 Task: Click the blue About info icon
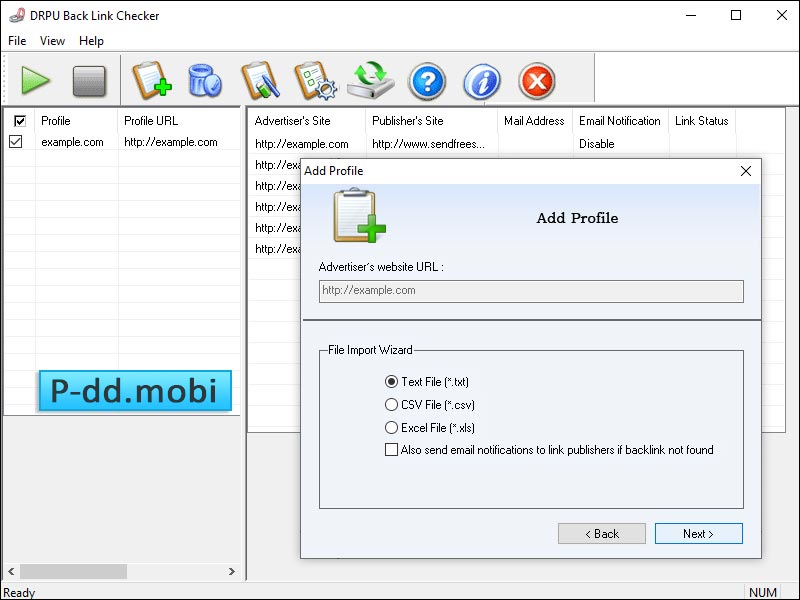pos(482,80)
